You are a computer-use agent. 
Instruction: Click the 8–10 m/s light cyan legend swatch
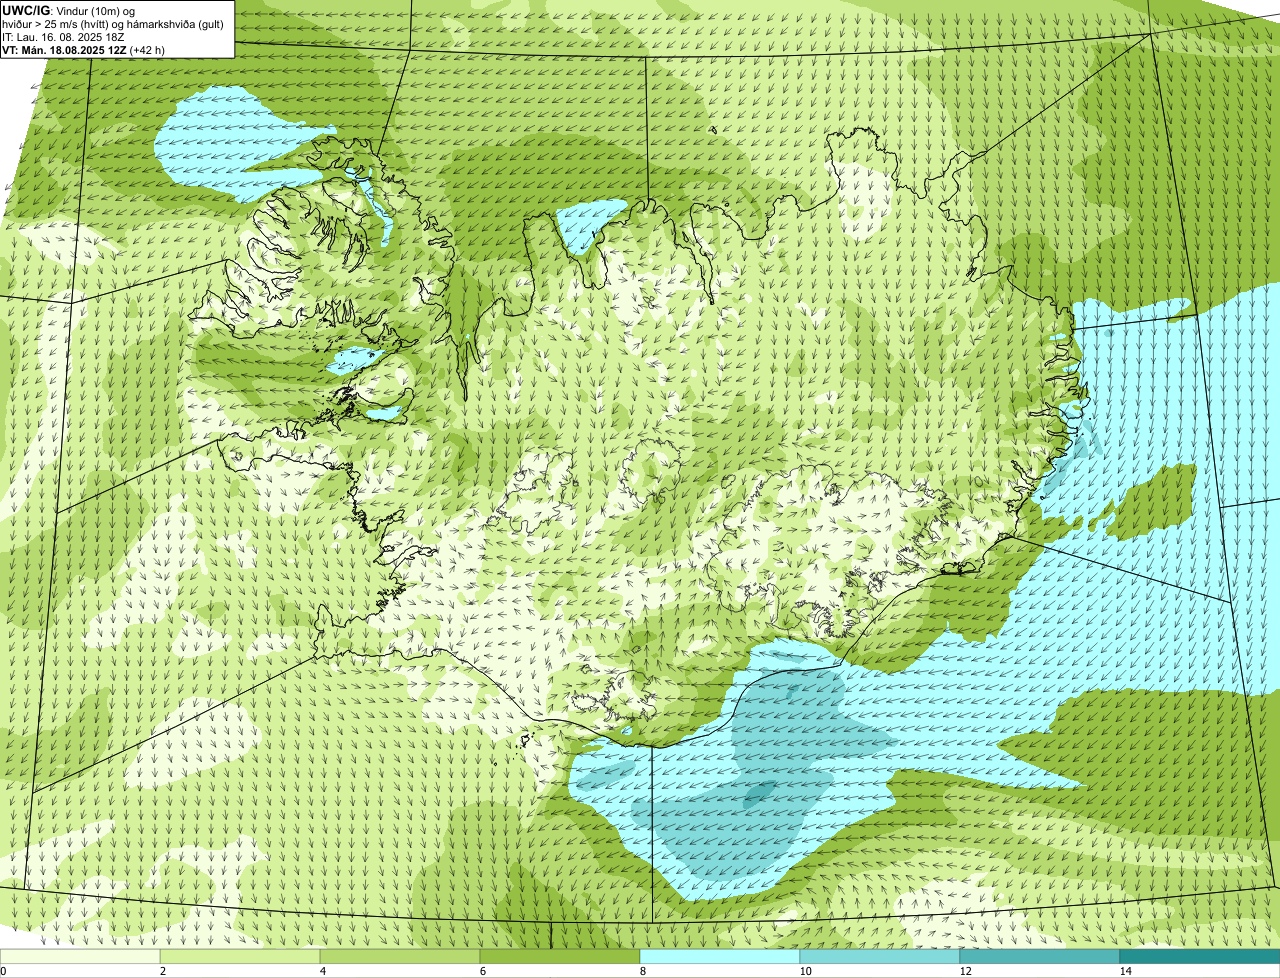tap(720, 956)
